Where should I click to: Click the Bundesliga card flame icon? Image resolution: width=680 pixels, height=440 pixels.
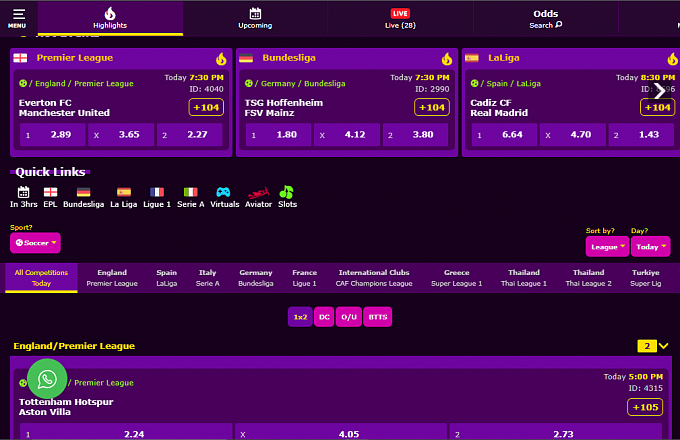coord(447,59)
